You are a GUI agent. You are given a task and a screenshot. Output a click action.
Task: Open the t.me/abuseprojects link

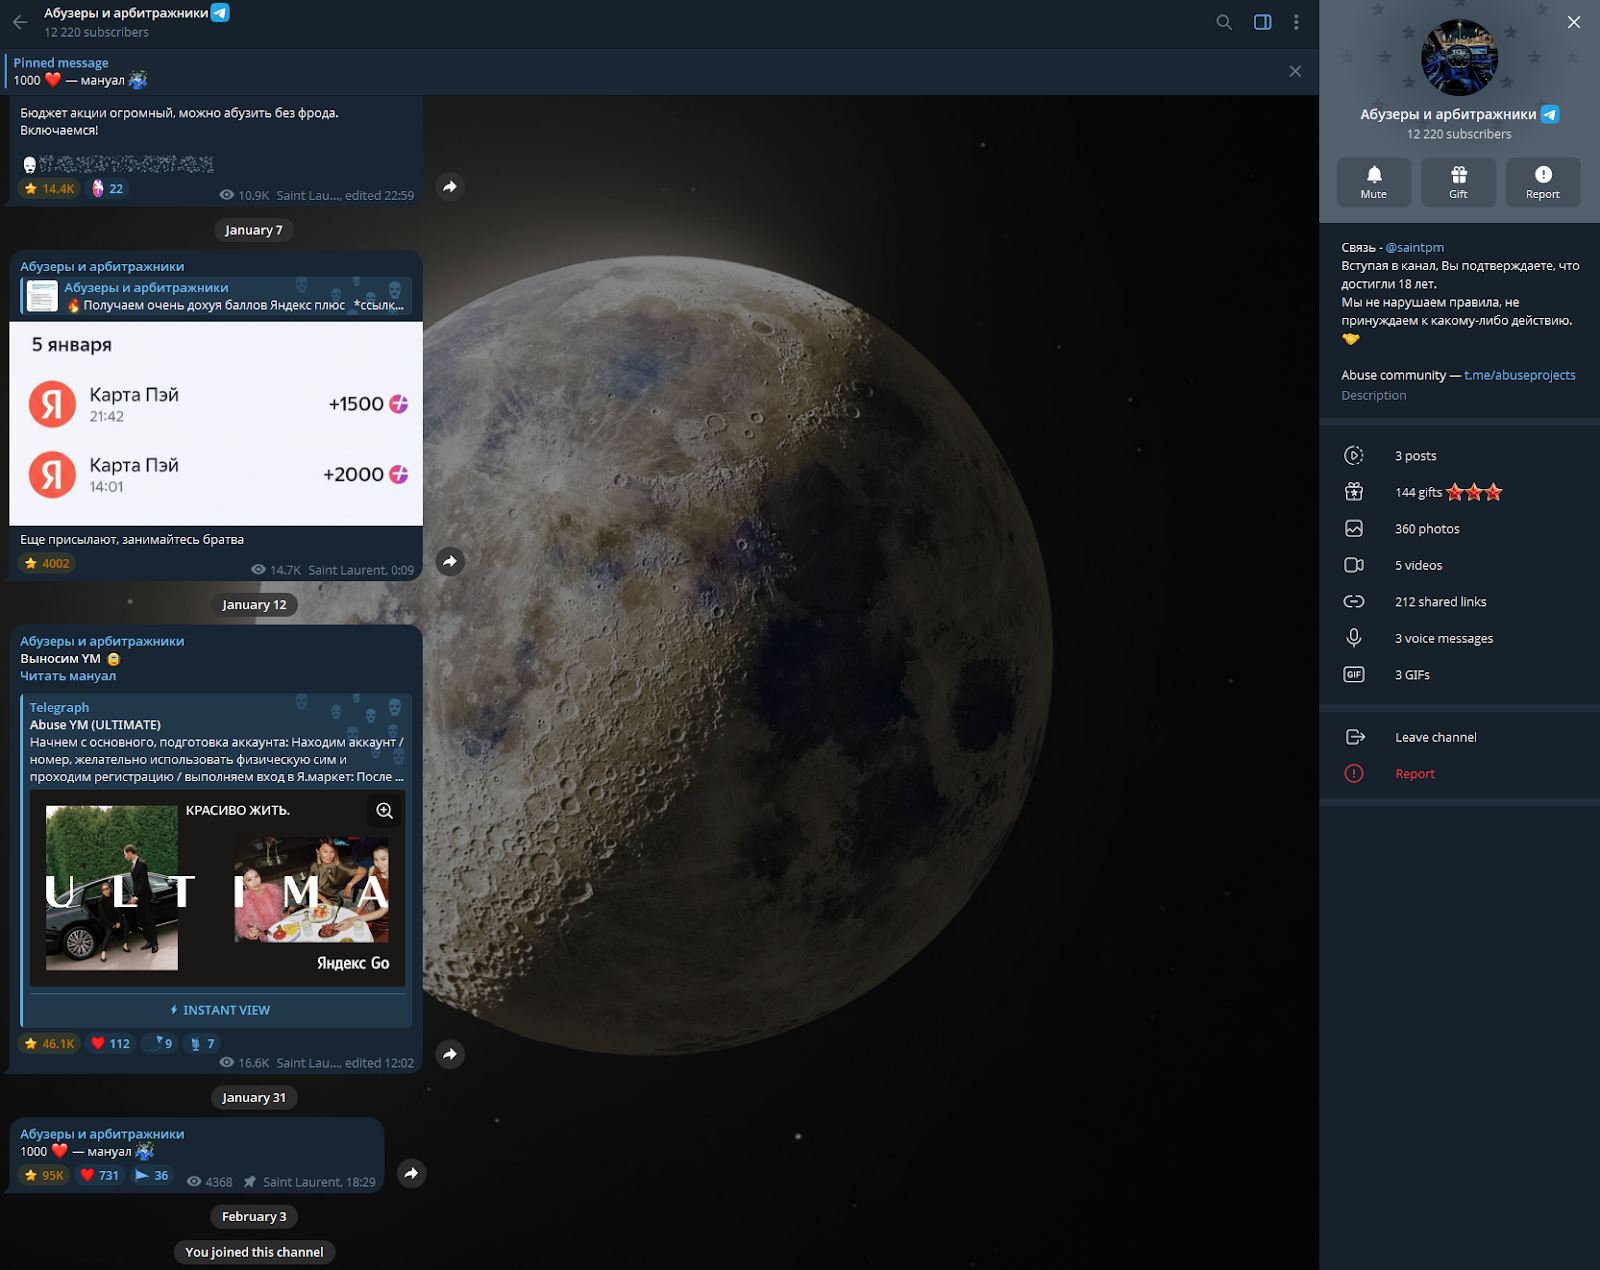pyautogui.click(x=1519, y=375)
